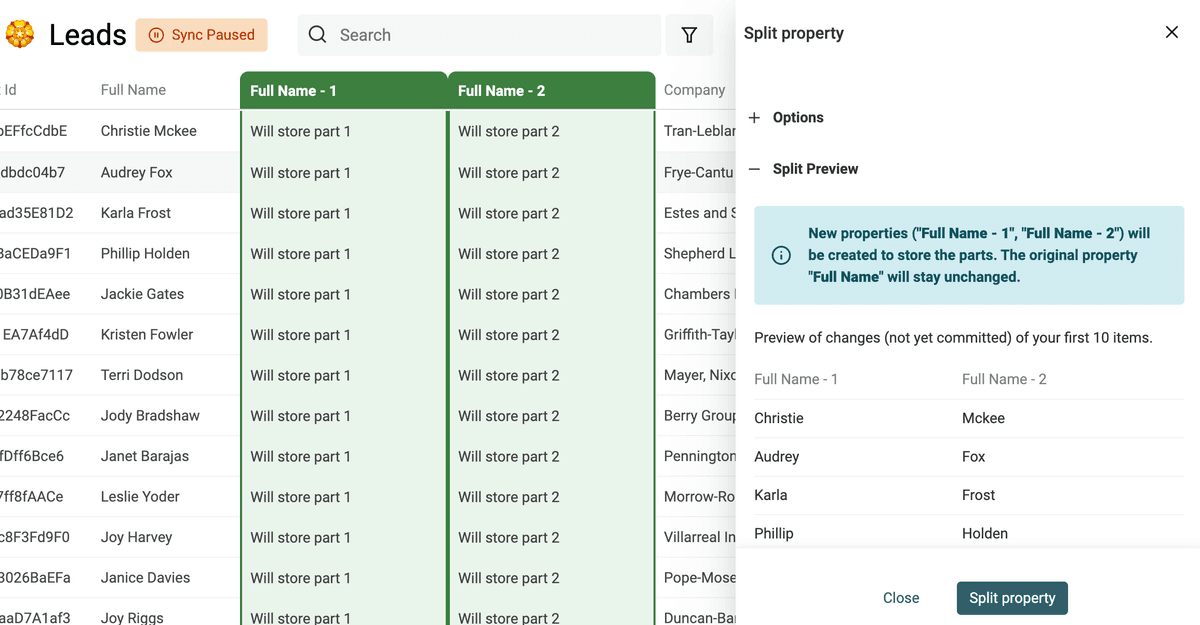Select the Kristen Fowler cell
This screenshot has width=1200, height=625.
pyautogui.click(x=147, y=335)
